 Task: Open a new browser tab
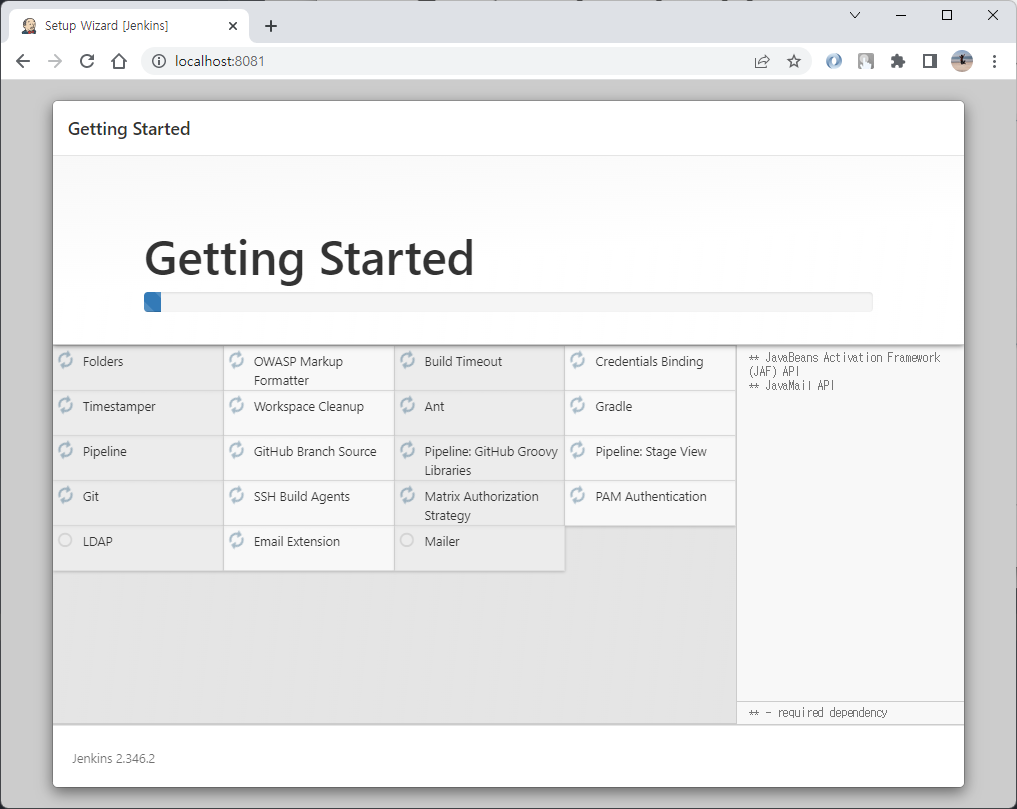pyautogui.click(x=271, y=26)
